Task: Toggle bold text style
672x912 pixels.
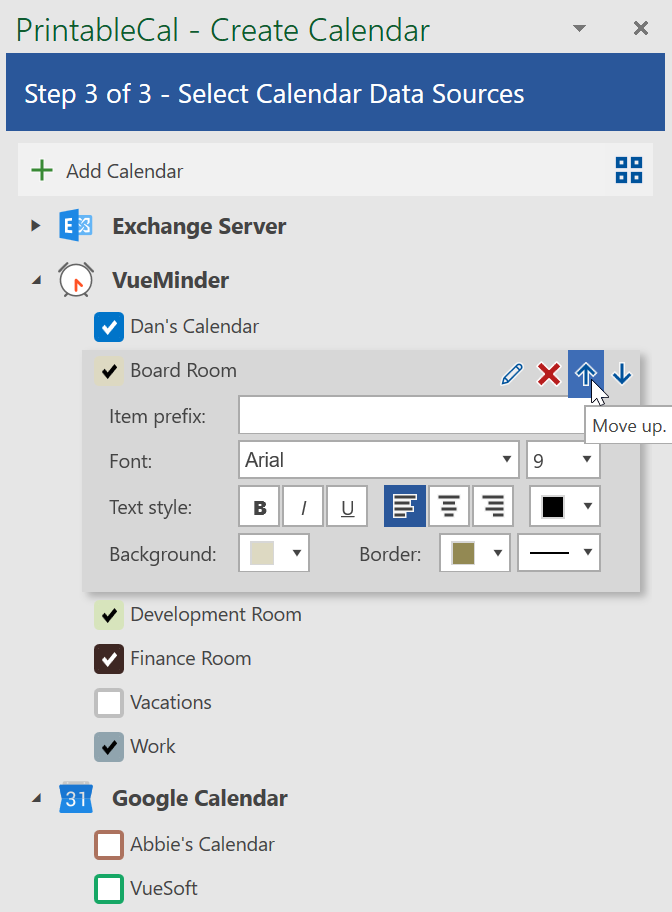Action: [260, 507]
